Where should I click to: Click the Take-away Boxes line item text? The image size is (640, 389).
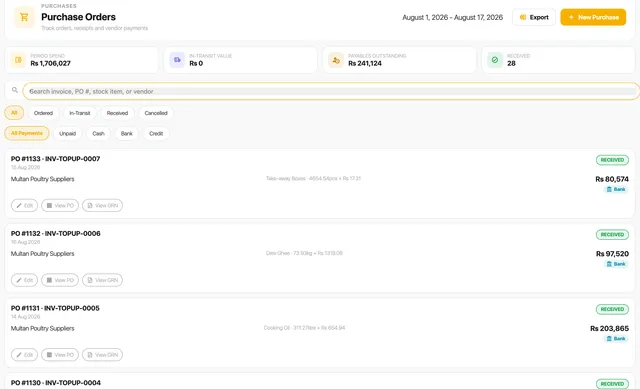click(313, 178)
